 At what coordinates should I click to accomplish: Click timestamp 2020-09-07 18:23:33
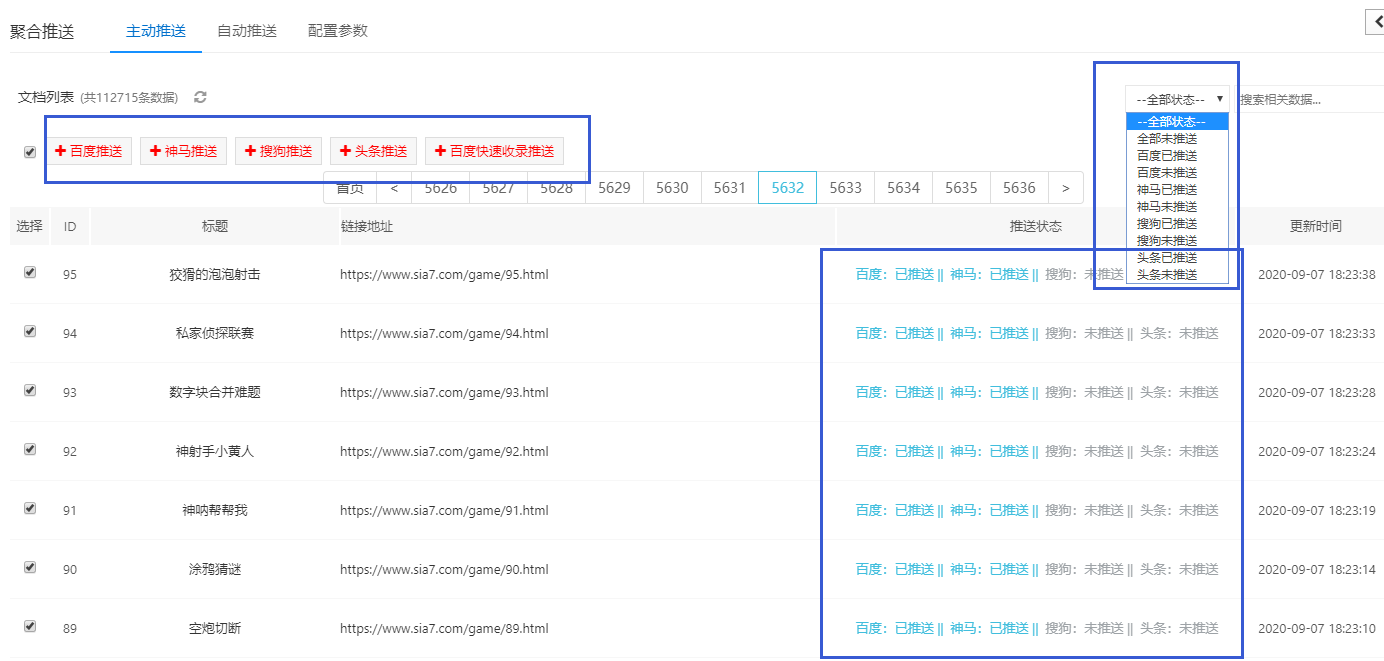pyautogui.click(x=1317, y=333)
